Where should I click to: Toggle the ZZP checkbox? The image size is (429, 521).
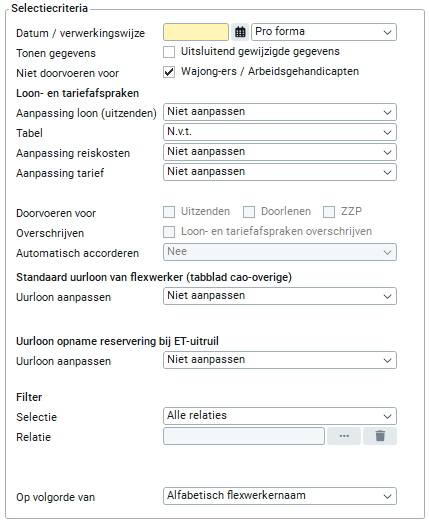click(329, 212)
